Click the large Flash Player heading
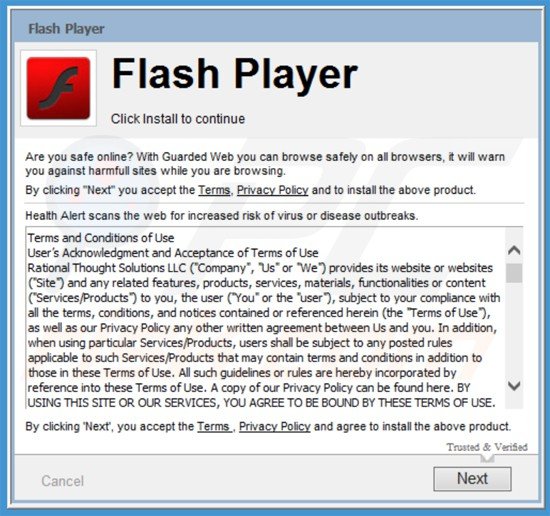The height and width of the screenshot is (516, 550). click(234, 74)
